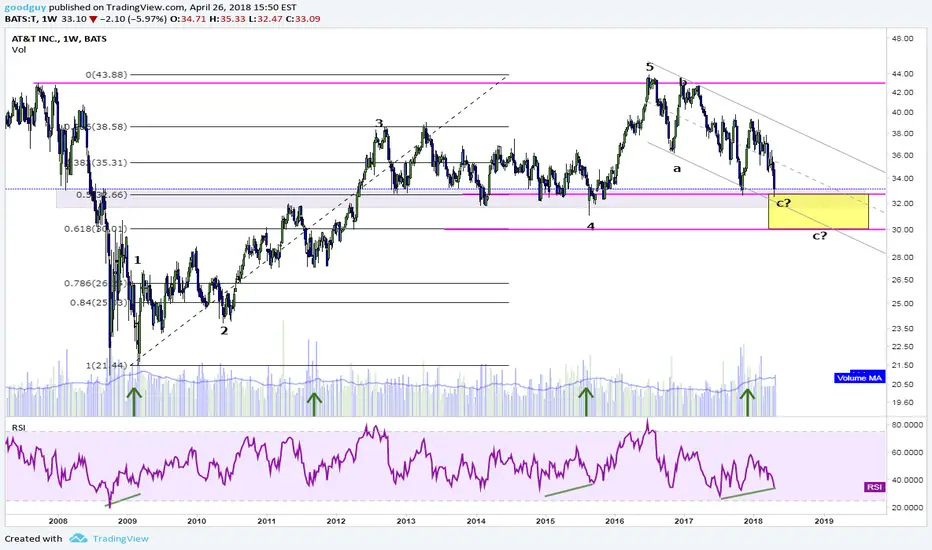Select the wave 2 label near 2010

[224, 331]
